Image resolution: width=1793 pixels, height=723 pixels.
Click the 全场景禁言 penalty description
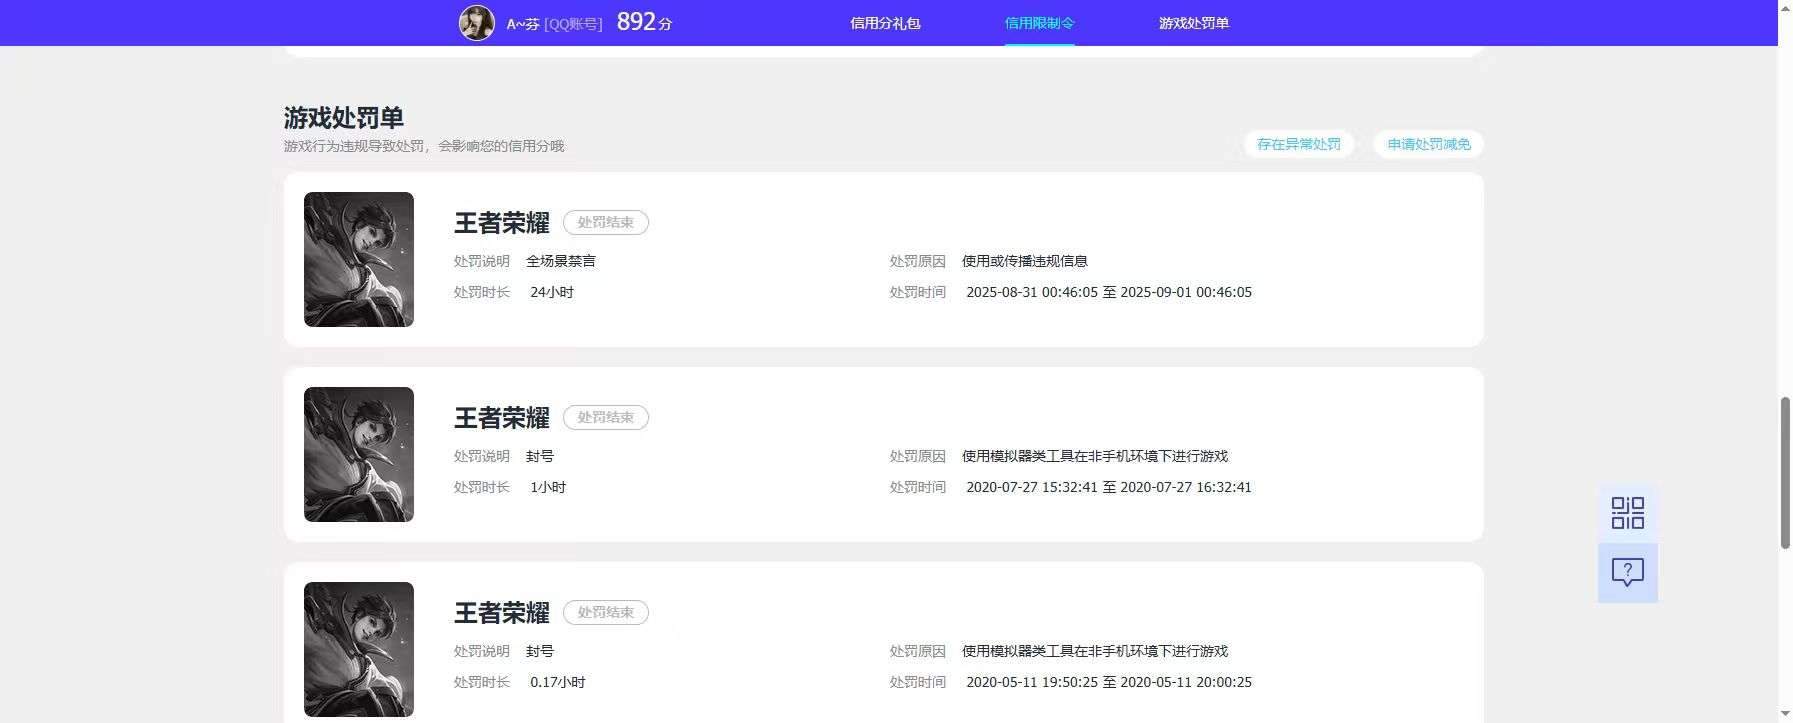tap(561, 261)
